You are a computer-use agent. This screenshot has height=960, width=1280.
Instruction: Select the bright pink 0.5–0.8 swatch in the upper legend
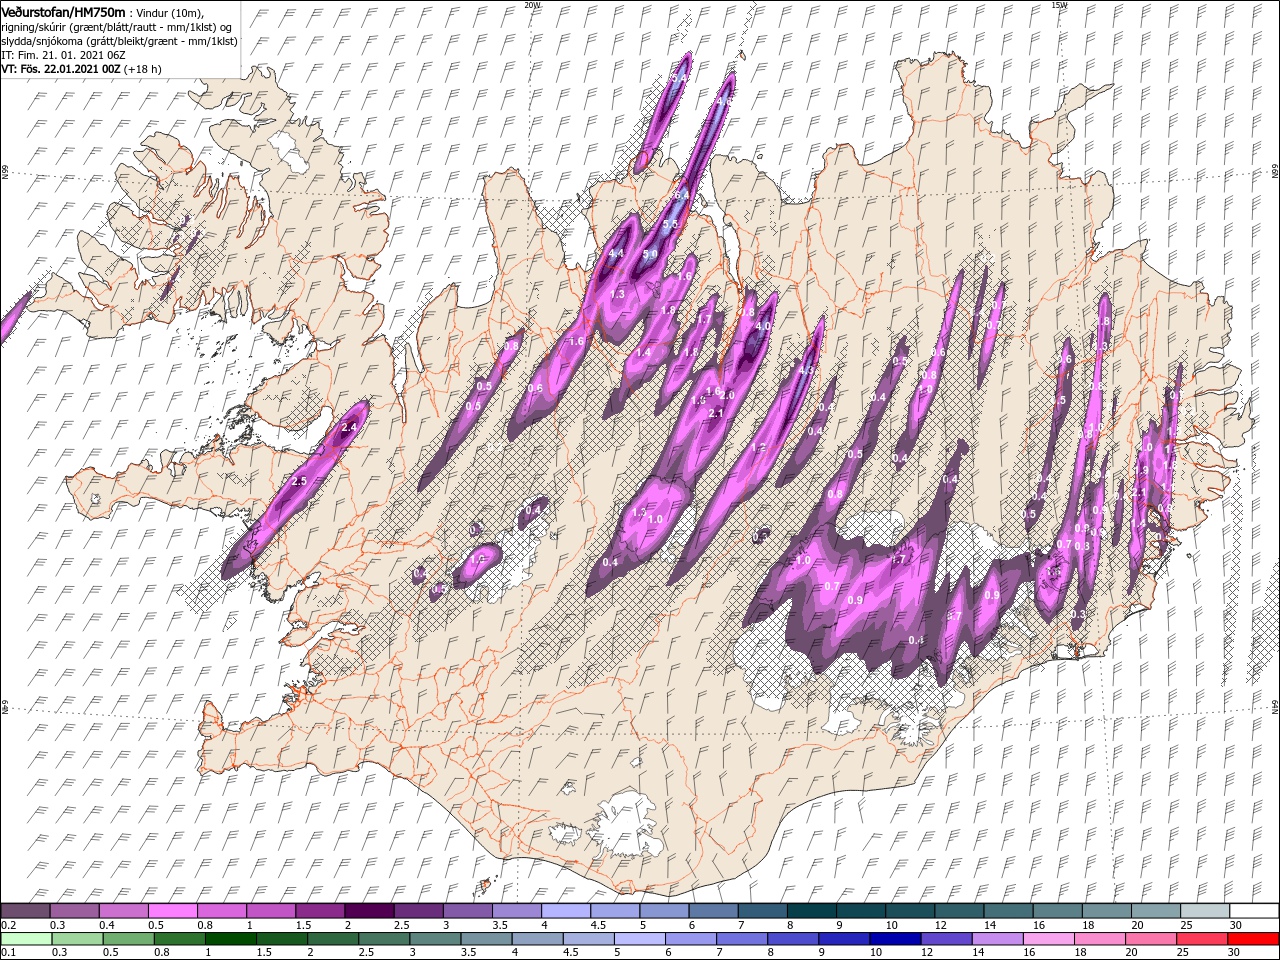(x=173, y=911)
